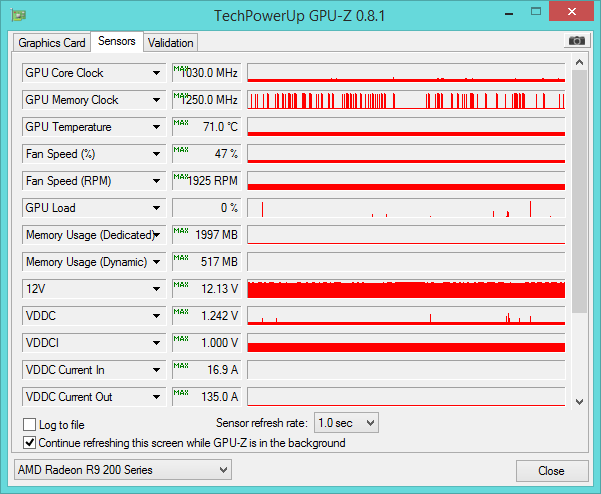Click the 1.000 V VDDCI reading
Viewport: 601px width, 494px height.
207,343
